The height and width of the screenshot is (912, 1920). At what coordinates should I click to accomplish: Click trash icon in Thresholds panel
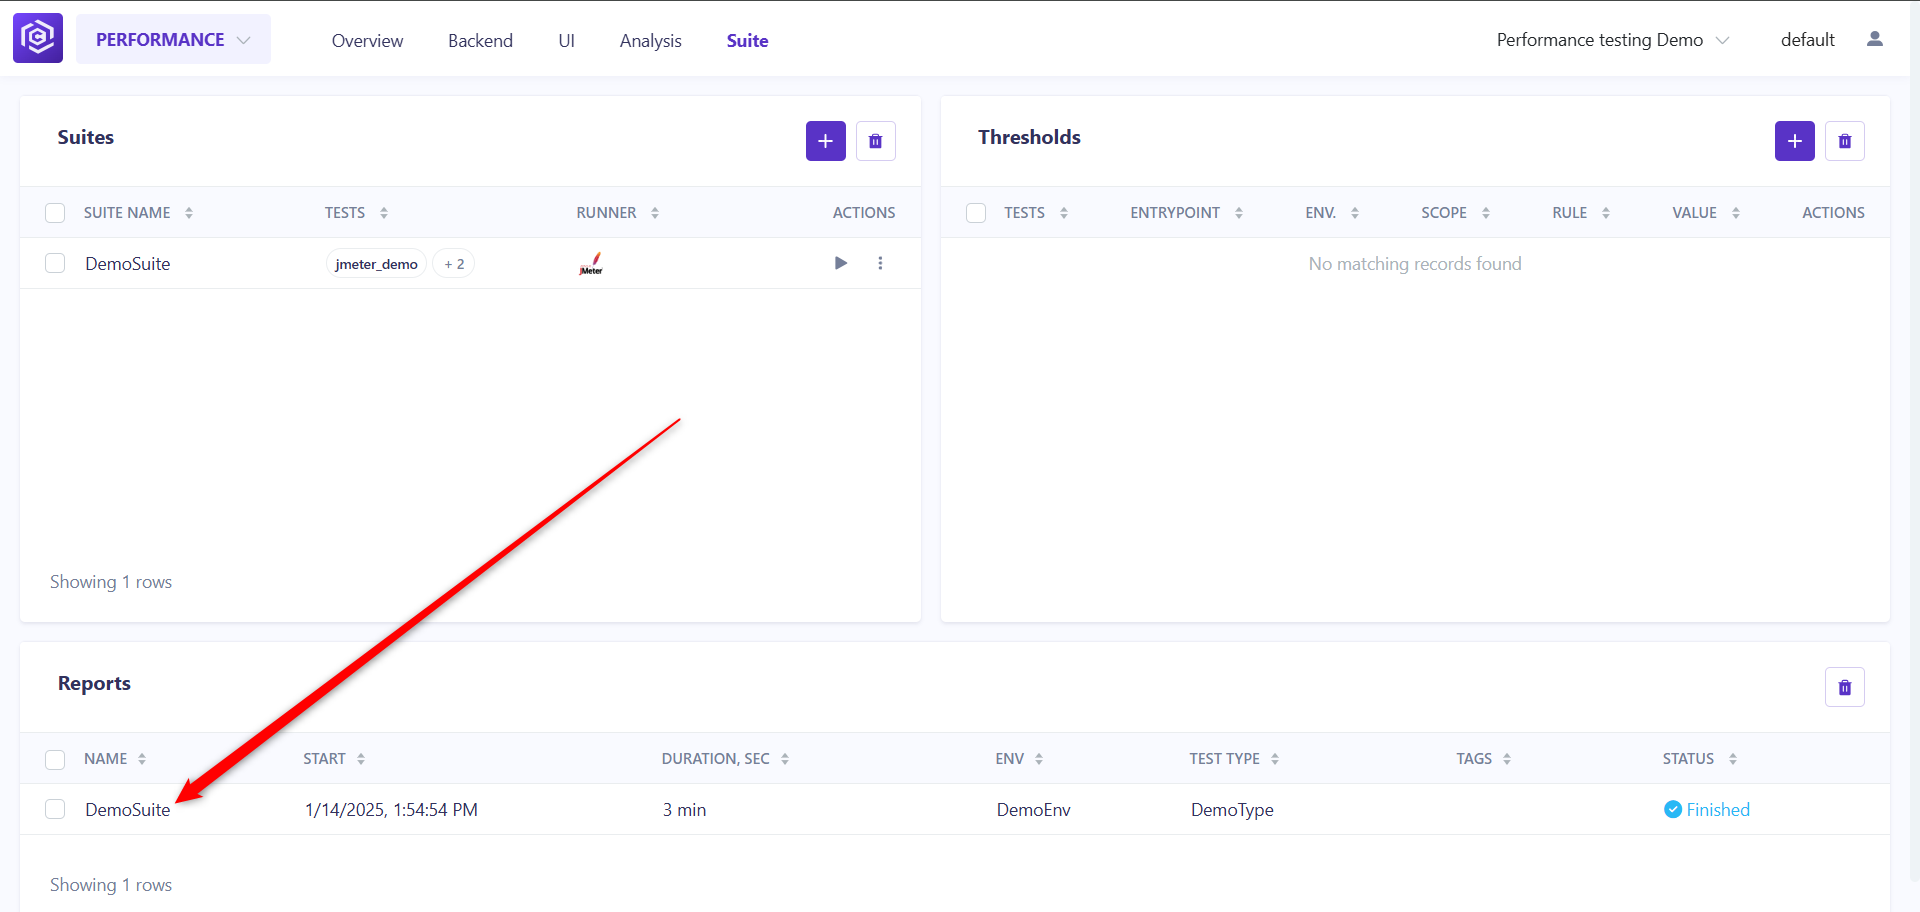[x=1844, y=141]
